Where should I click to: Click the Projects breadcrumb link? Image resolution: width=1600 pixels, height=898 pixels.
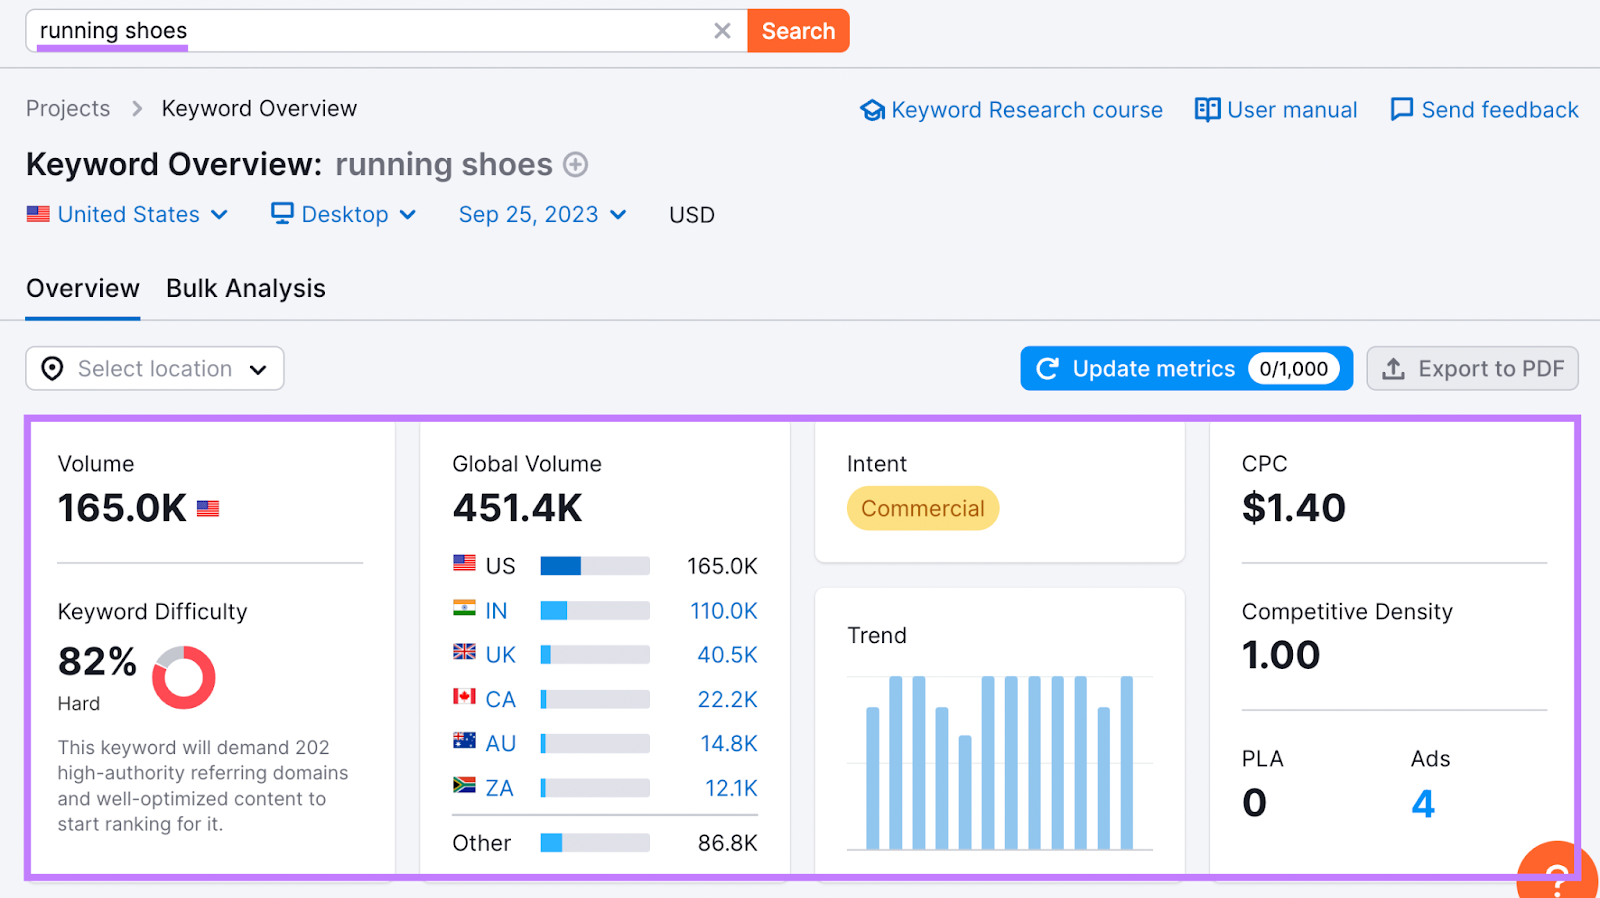68,109
